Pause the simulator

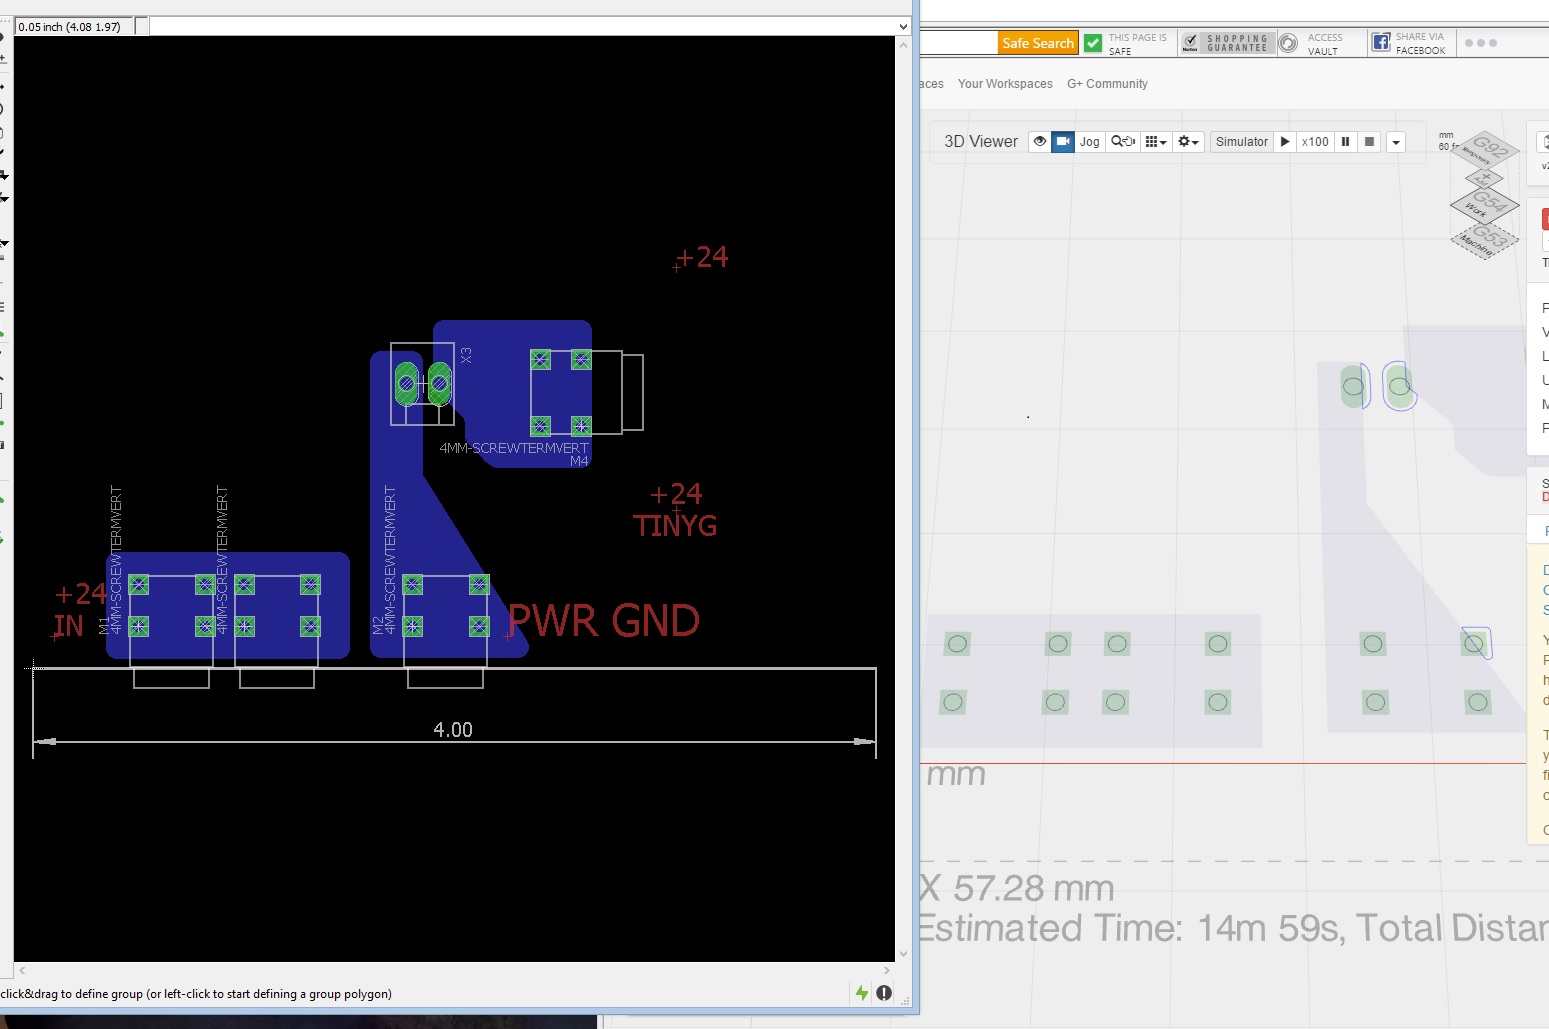1346,142
